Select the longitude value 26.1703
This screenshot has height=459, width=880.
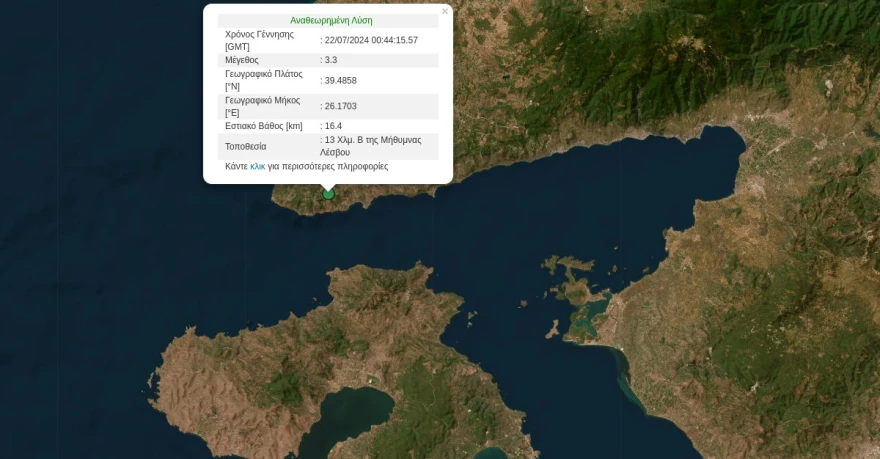341,106
